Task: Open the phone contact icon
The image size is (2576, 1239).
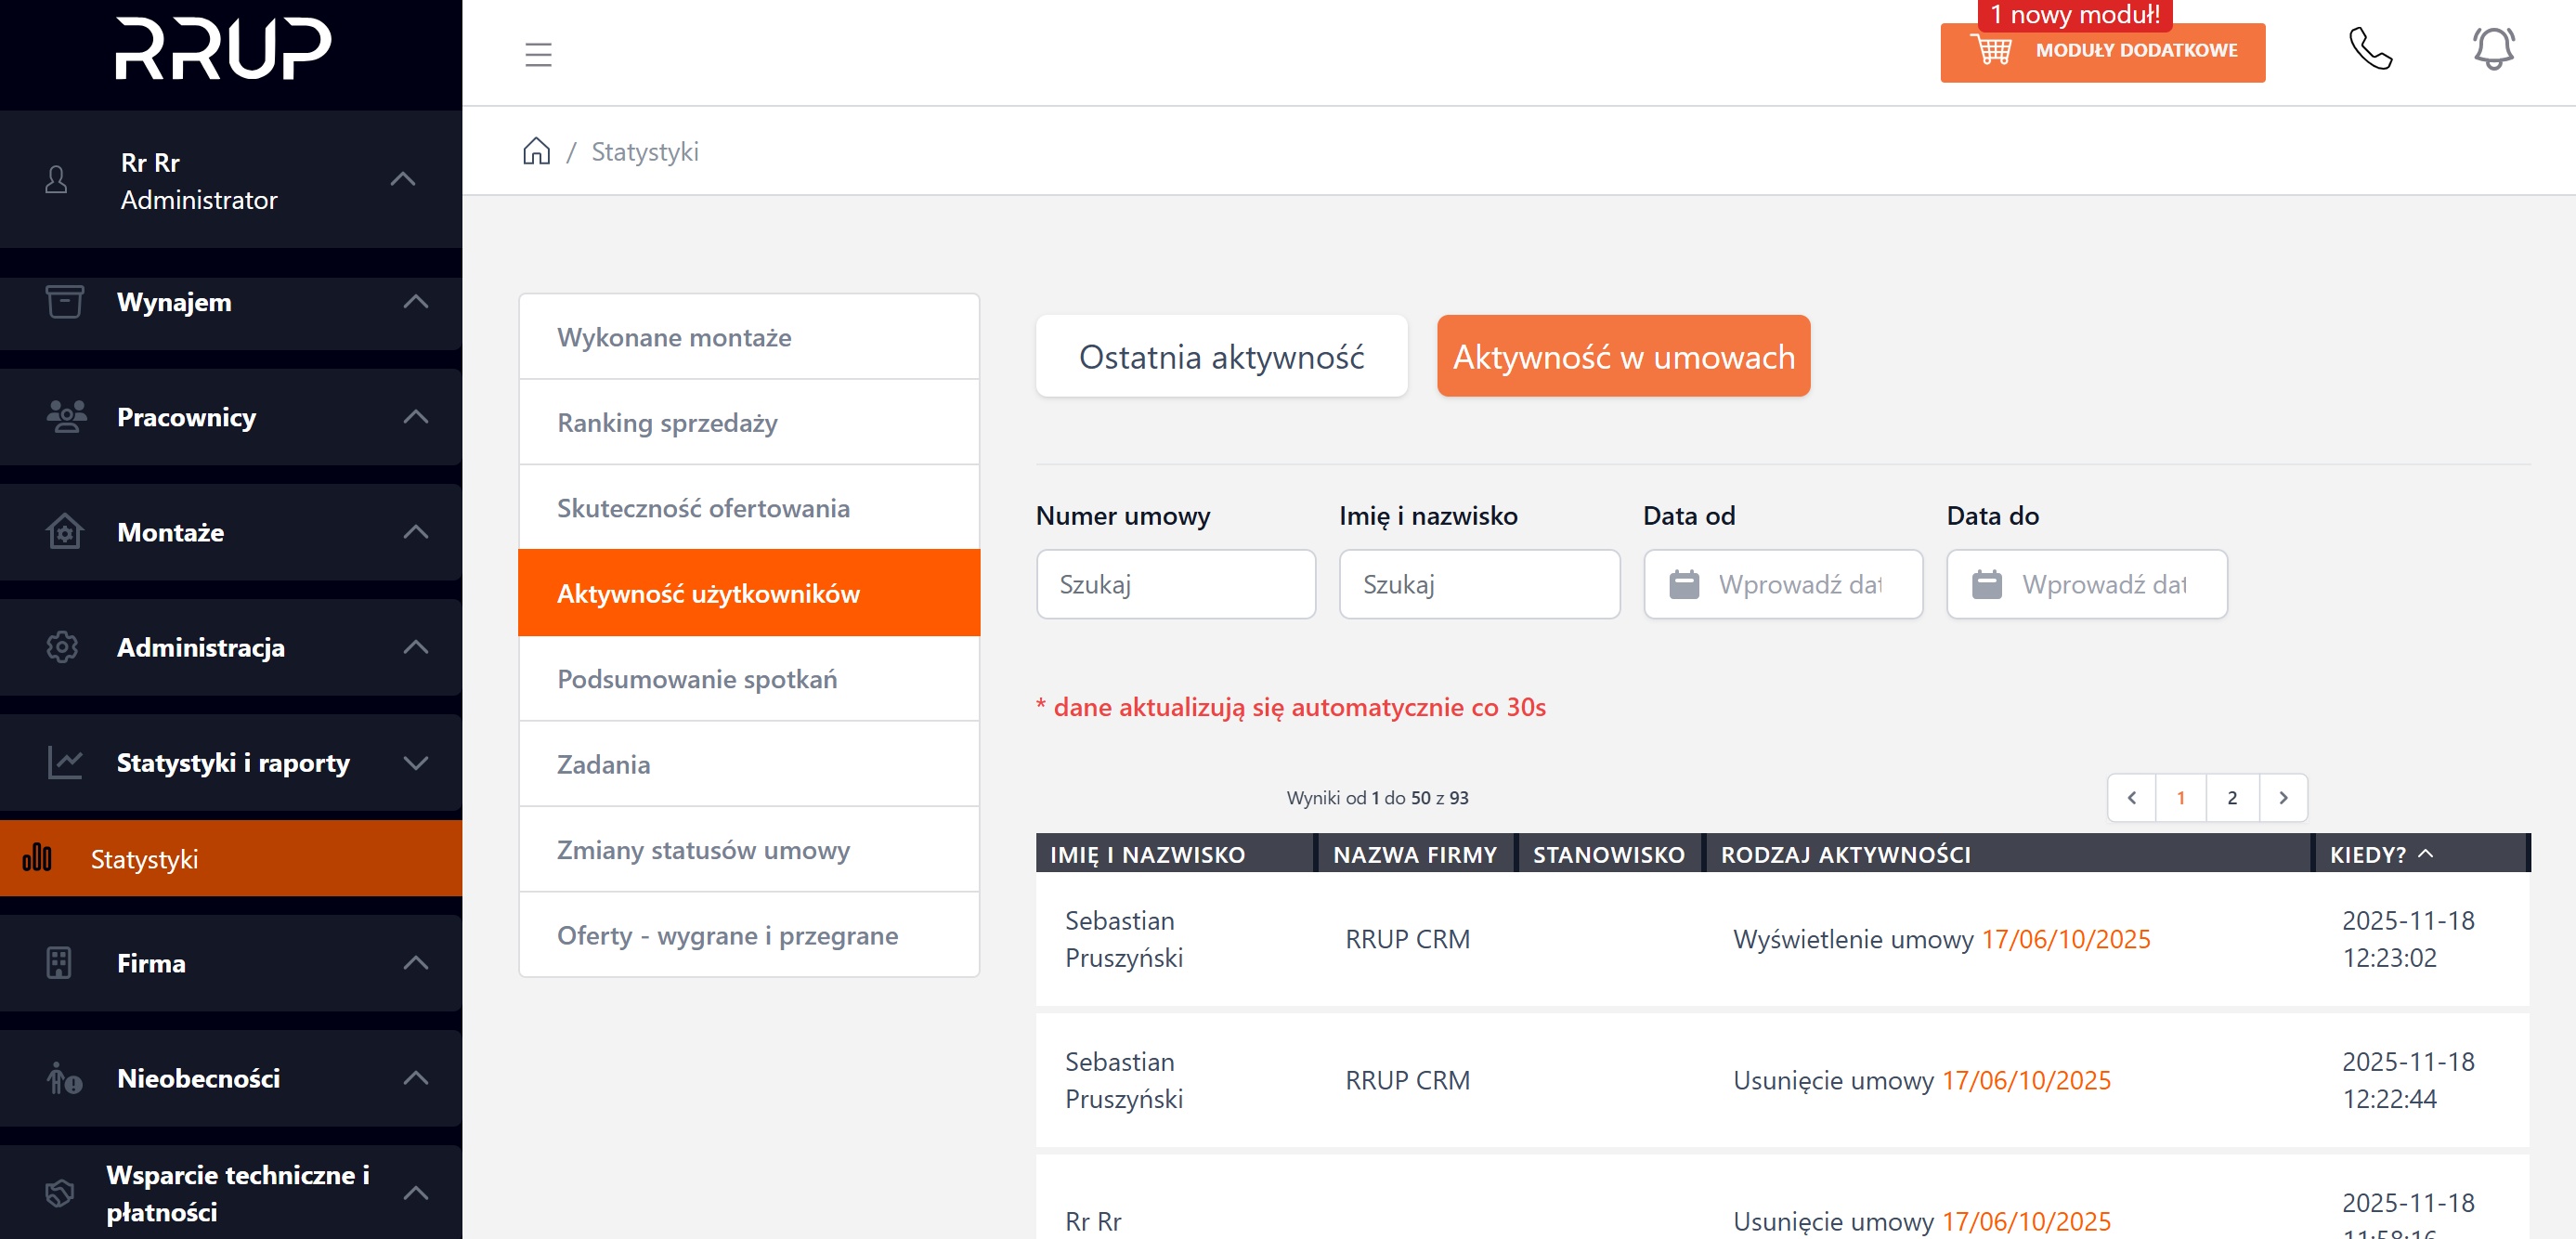Action: (x=2369, y=48)
